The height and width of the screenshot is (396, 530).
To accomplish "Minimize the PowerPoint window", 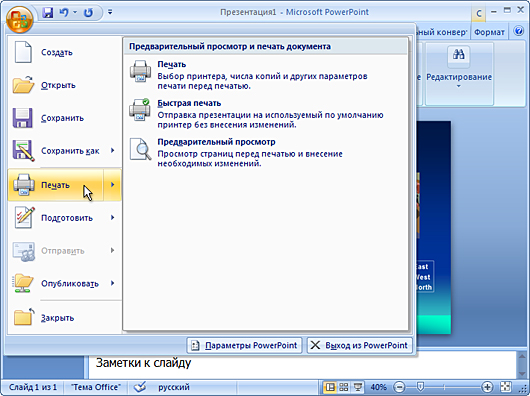I will click(494, 12).
